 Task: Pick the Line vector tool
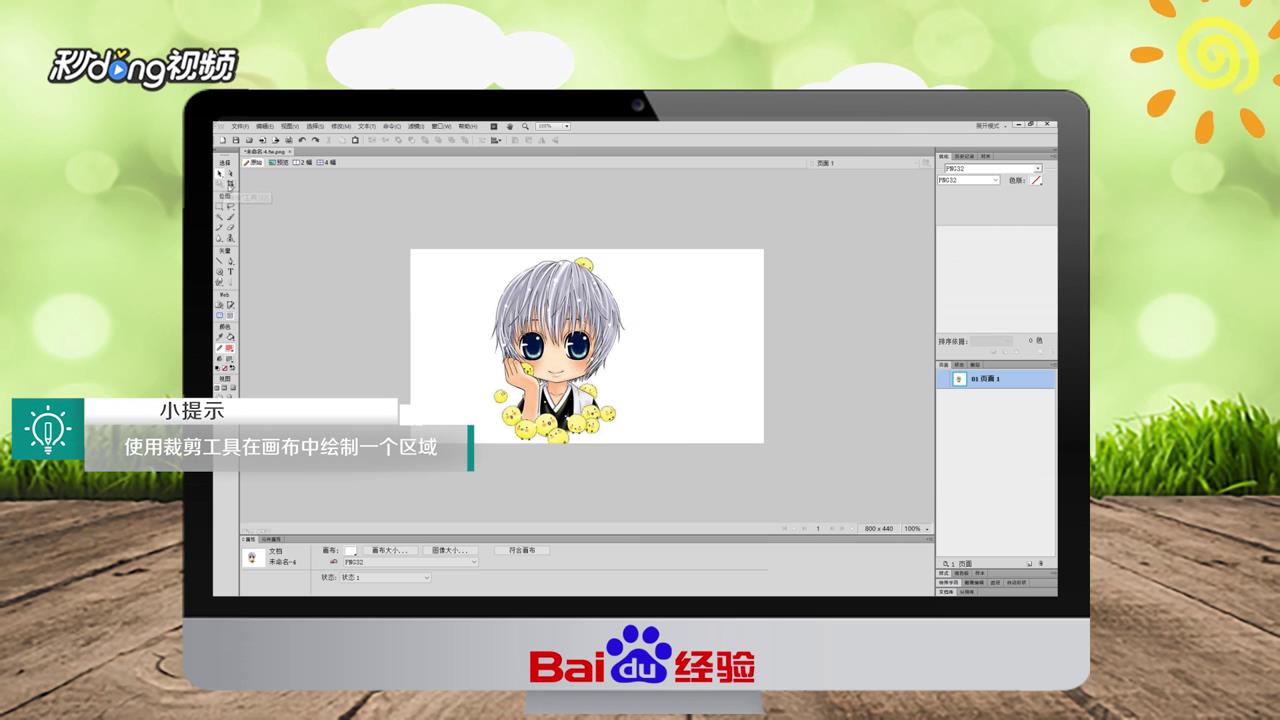pyautogui.click(x=219, y=260)
